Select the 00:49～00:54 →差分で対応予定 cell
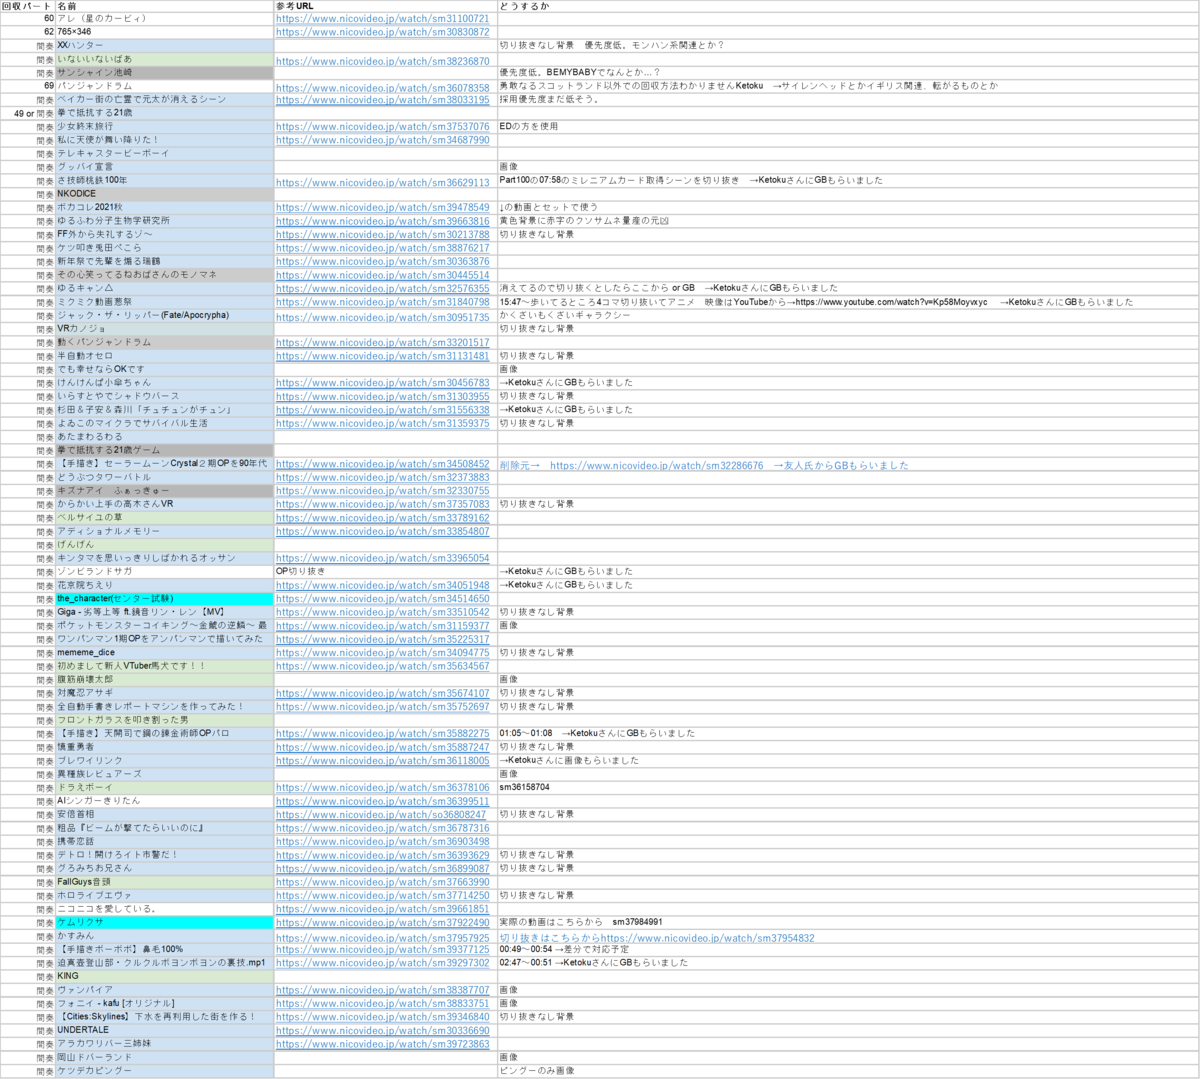The width and height of the screenshot is (1200, 1079). pyautogui.click(x=848, y=950)
